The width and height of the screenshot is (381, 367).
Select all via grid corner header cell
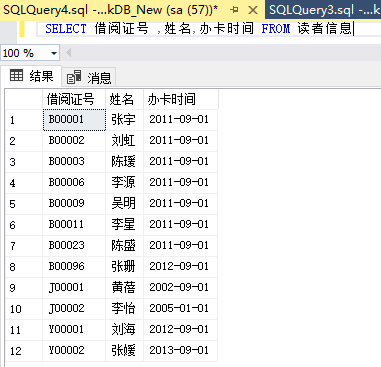pos(24,99)
